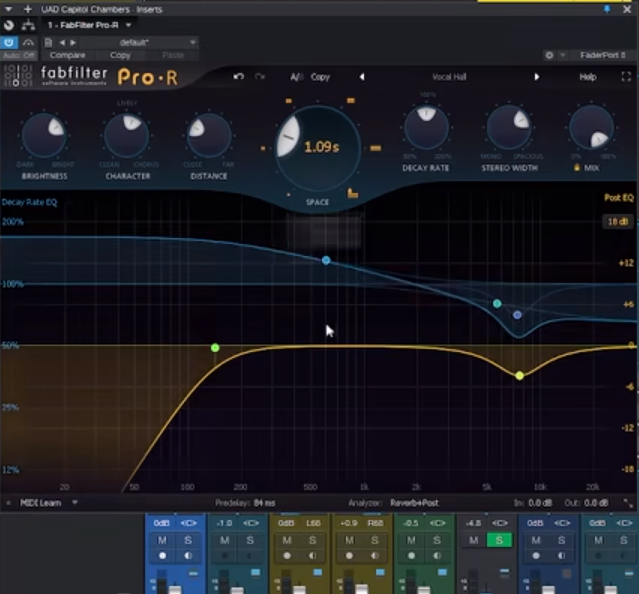Go to next host preset arrow
The height and width of the screenshot is (594, 639).
click(x=73, y=42)
